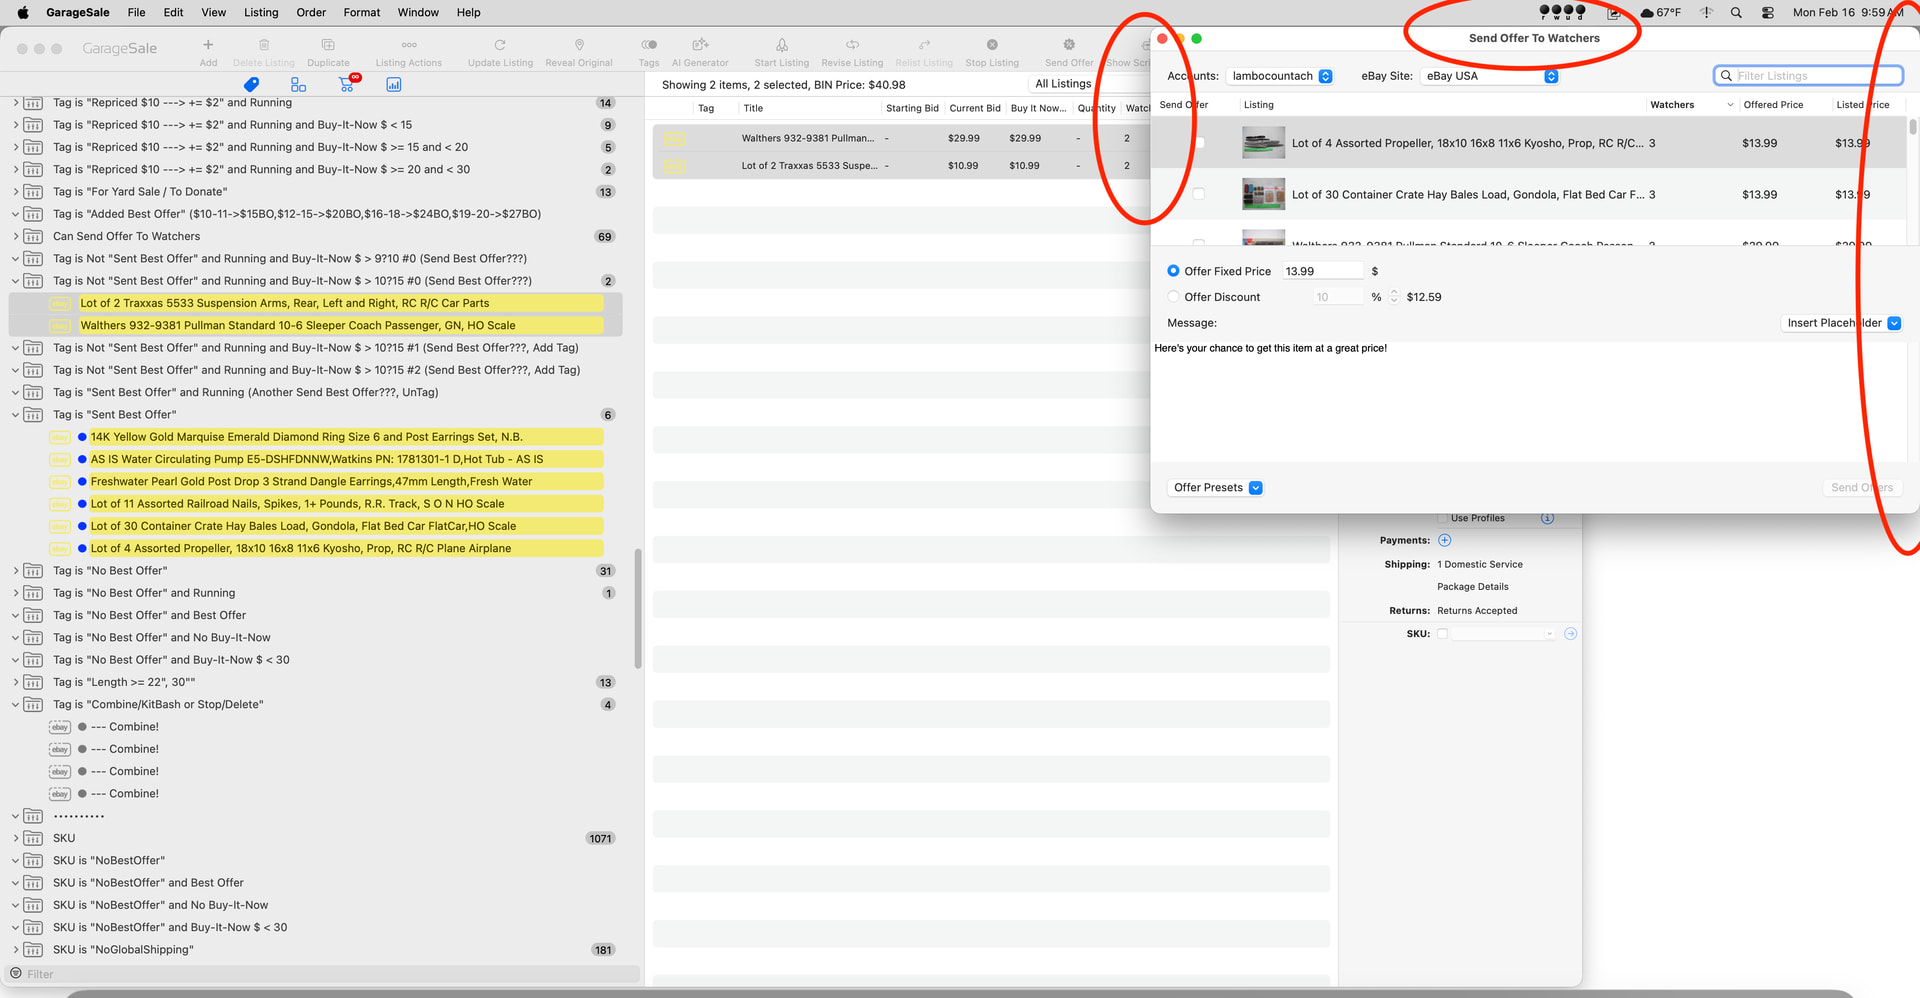The image size is (1920, 998).
Task: Select the blue tag sidebar icon
Action: 251,85
